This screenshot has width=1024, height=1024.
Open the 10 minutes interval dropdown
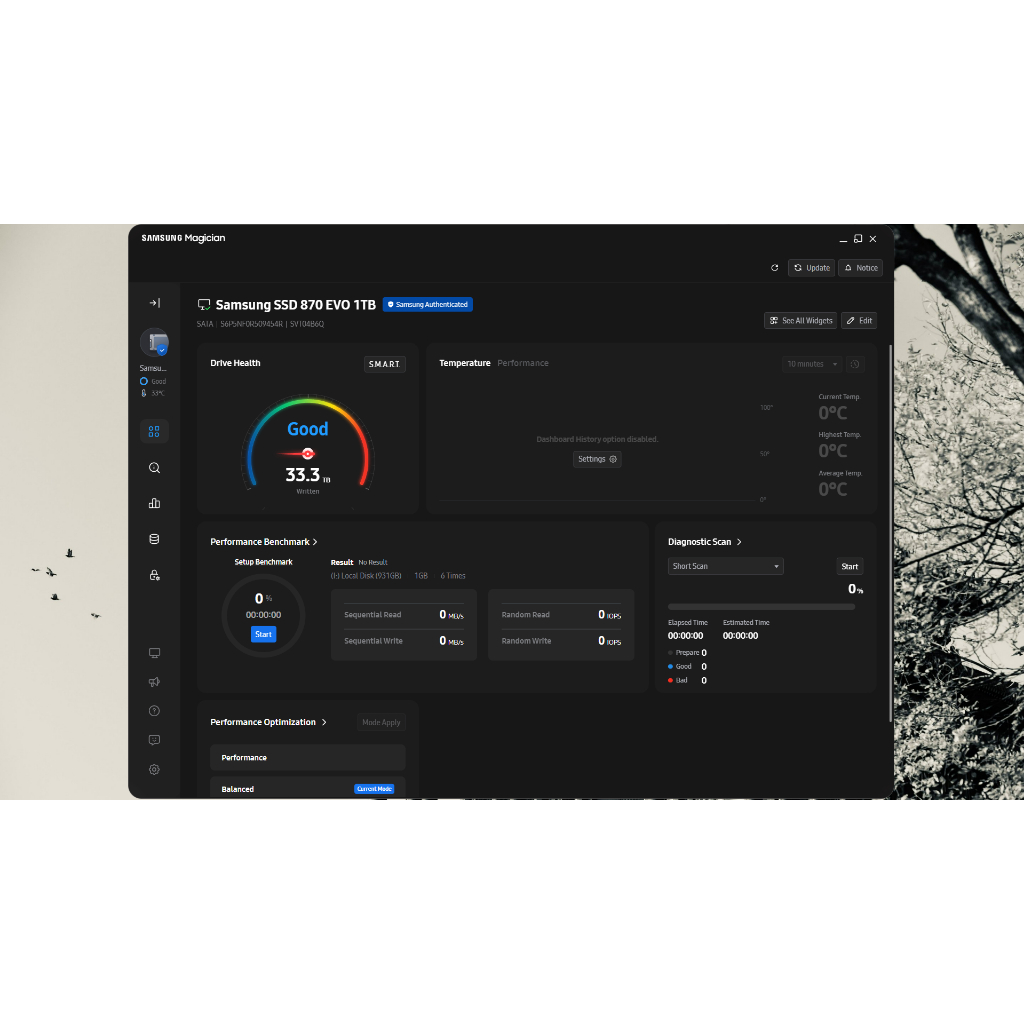[812, 364]
